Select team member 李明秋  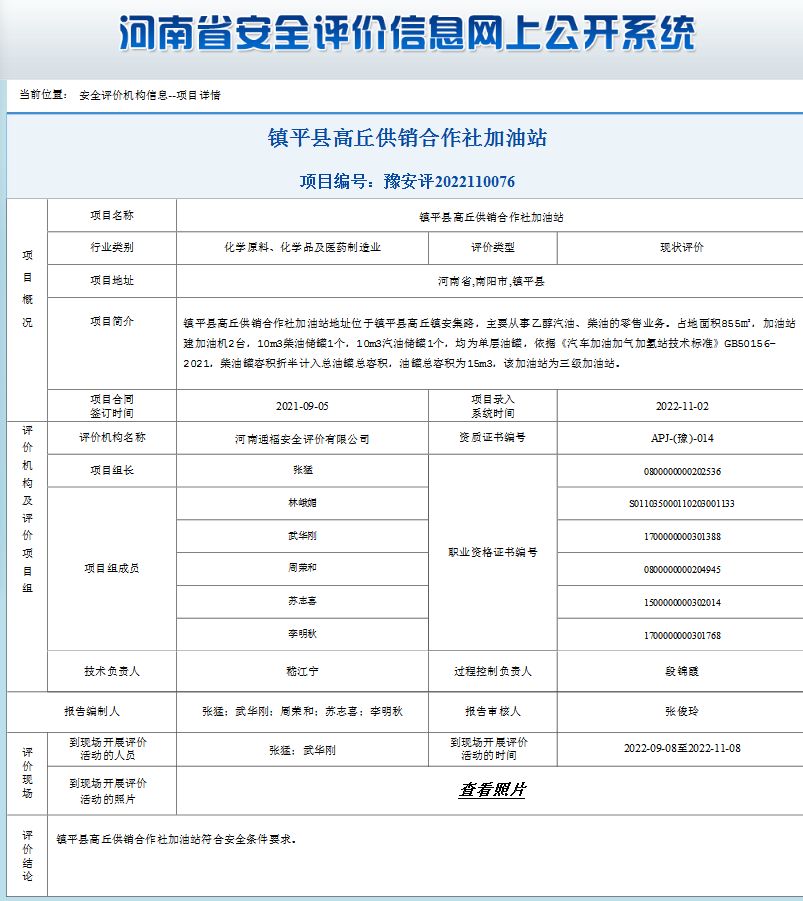click(x=302, y=634)
